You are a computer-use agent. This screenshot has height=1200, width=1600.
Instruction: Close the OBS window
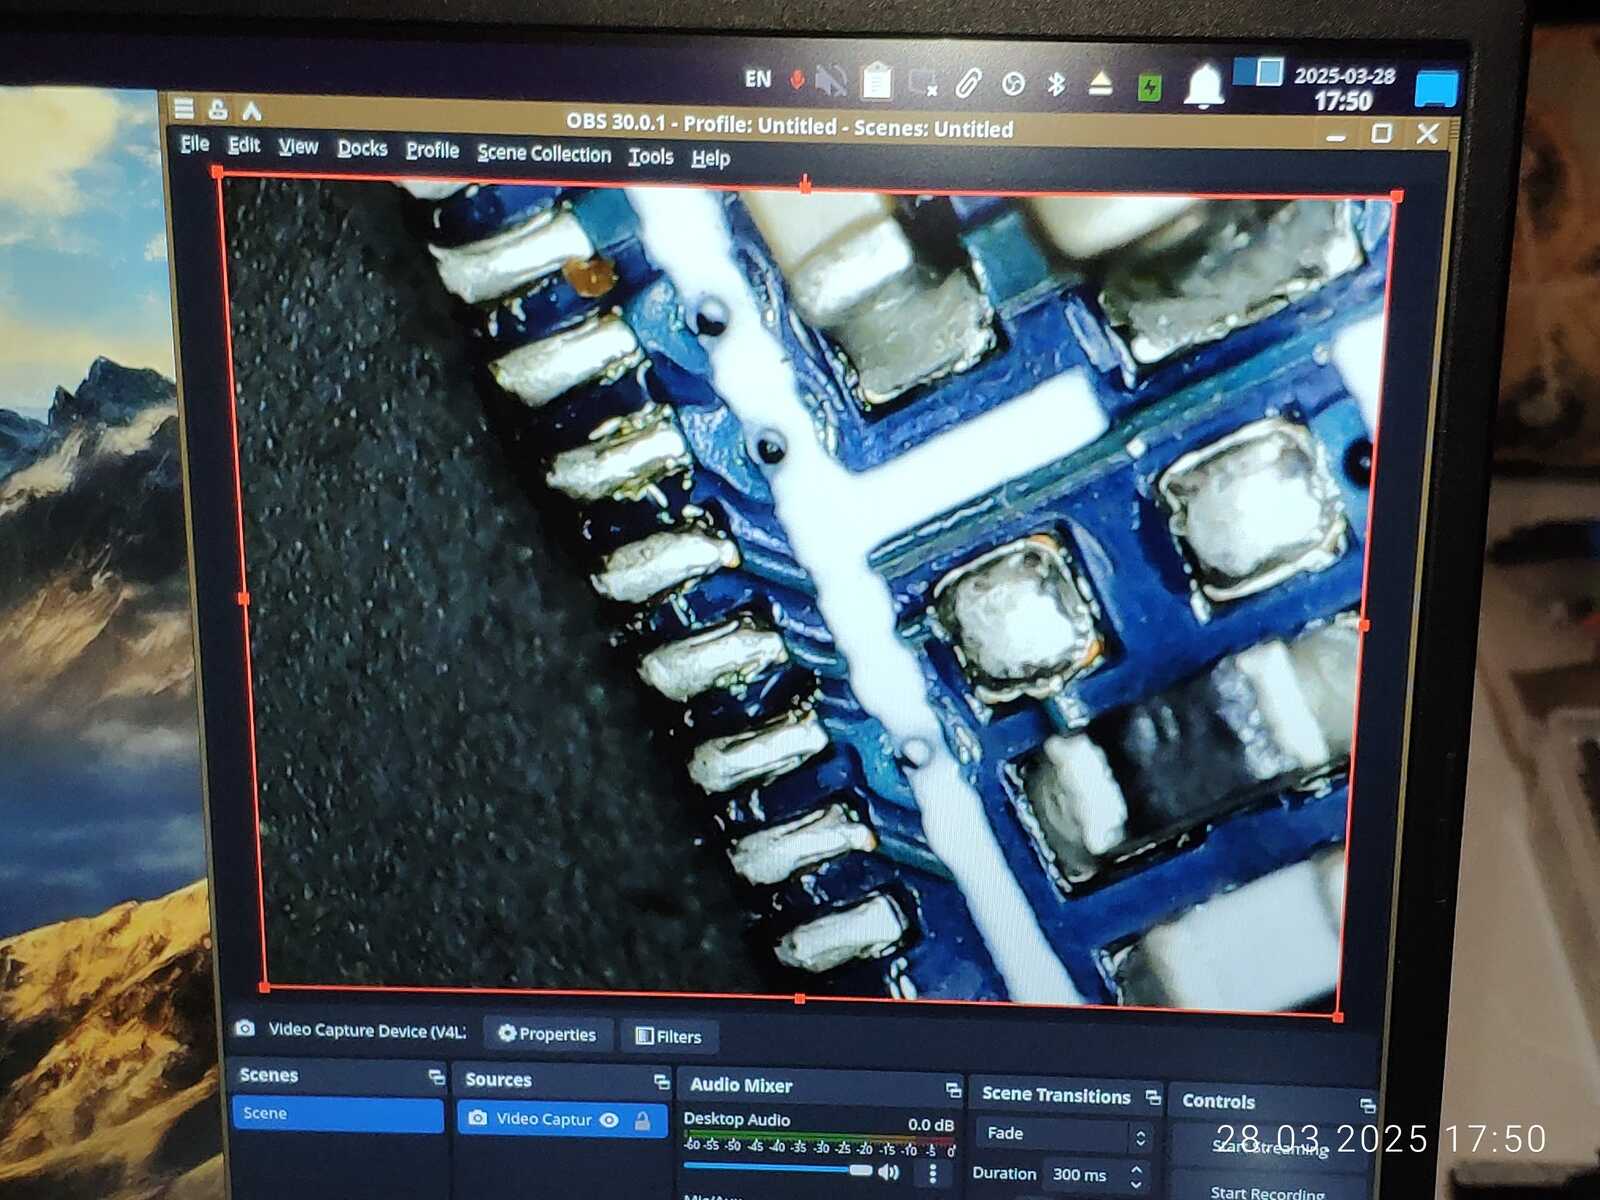1427,133
